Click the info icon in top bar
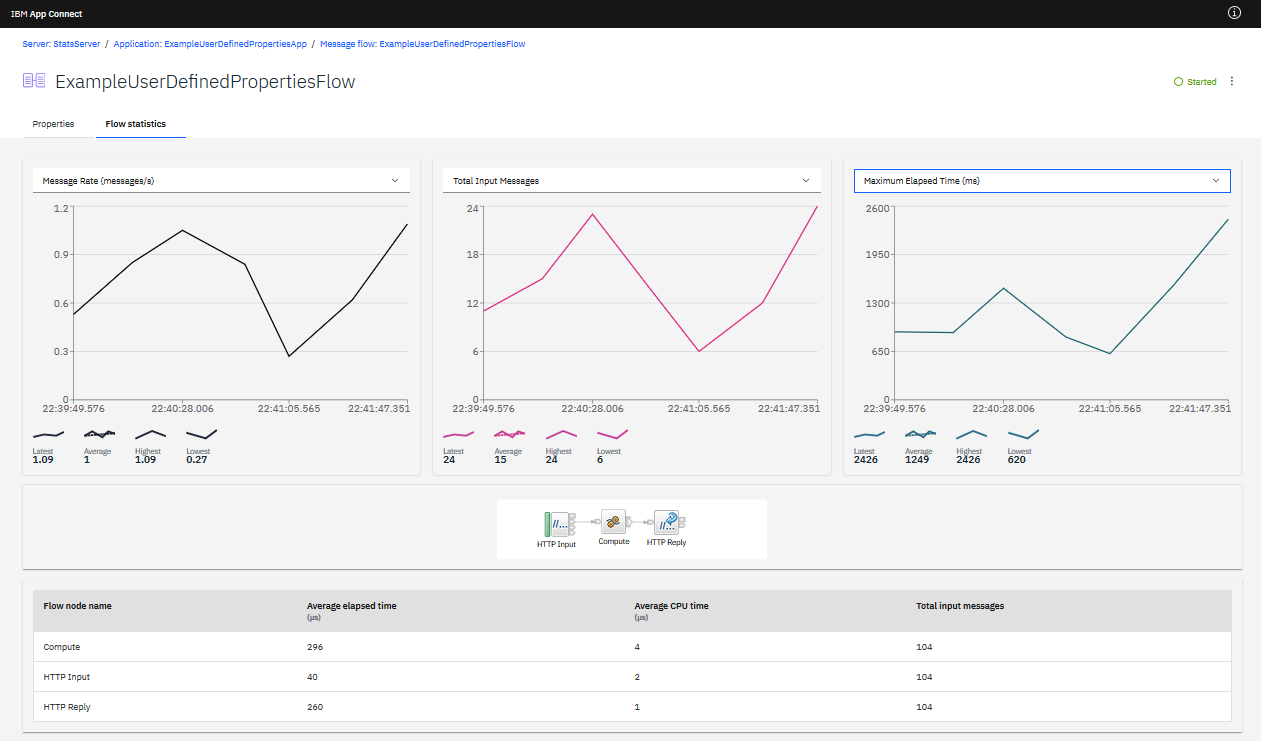 click(x=1234, y=13)
